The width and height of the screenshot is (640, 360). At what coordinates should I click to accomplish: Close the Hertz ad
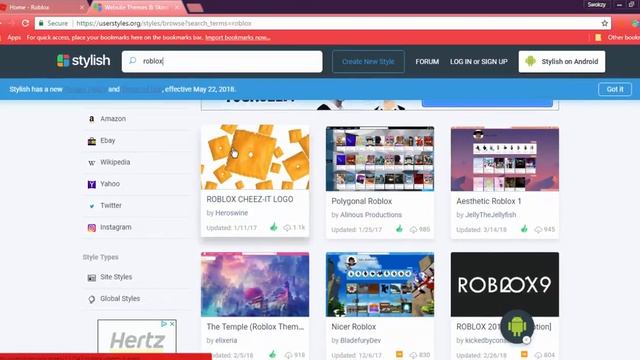pos(172,324)
